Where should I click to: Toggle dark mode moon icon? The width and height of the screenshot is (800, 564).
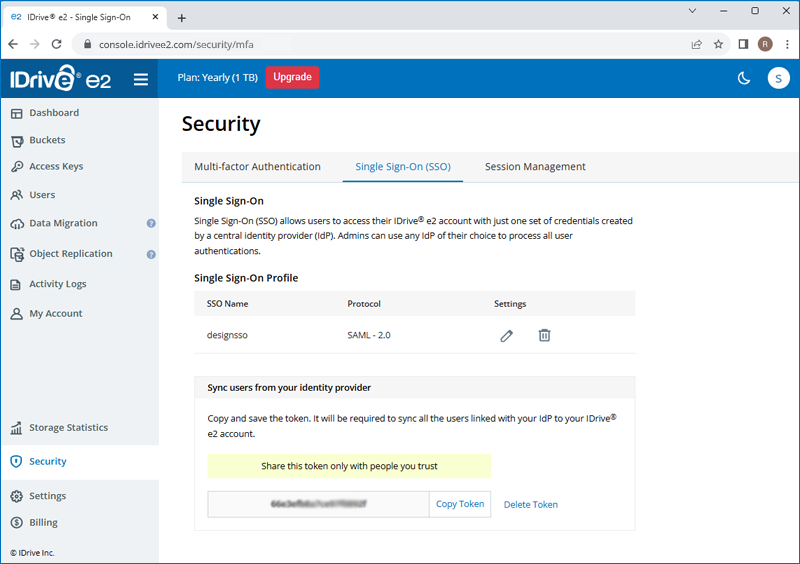(x=744, y=79)
